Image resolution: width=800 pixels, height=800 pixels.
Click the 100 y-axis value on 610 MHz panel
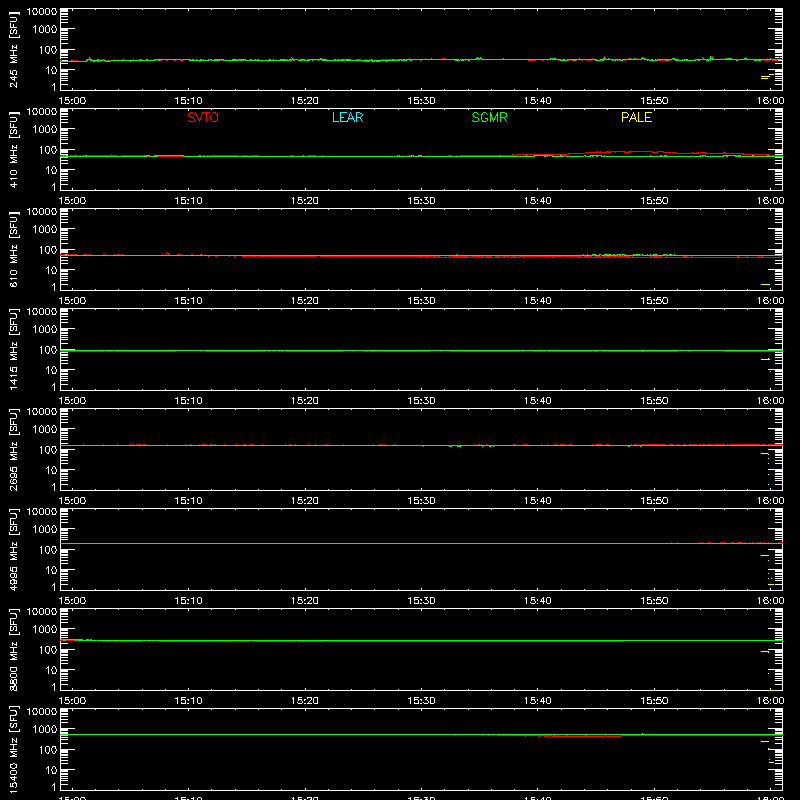point(48,249)
